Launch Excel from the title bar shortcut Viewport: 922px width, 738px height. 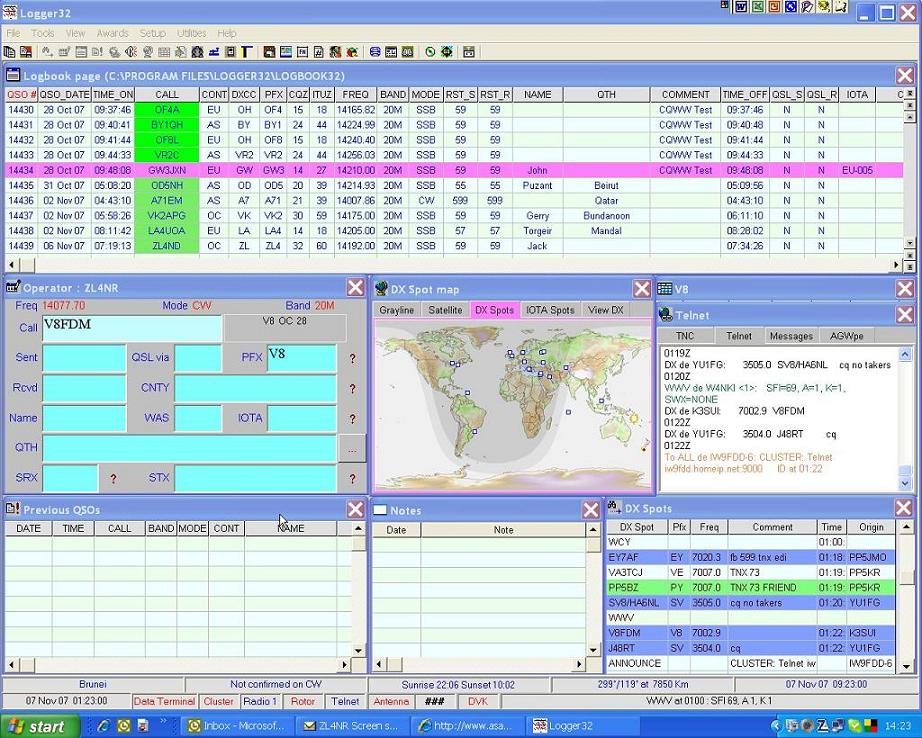pos(757,7)
